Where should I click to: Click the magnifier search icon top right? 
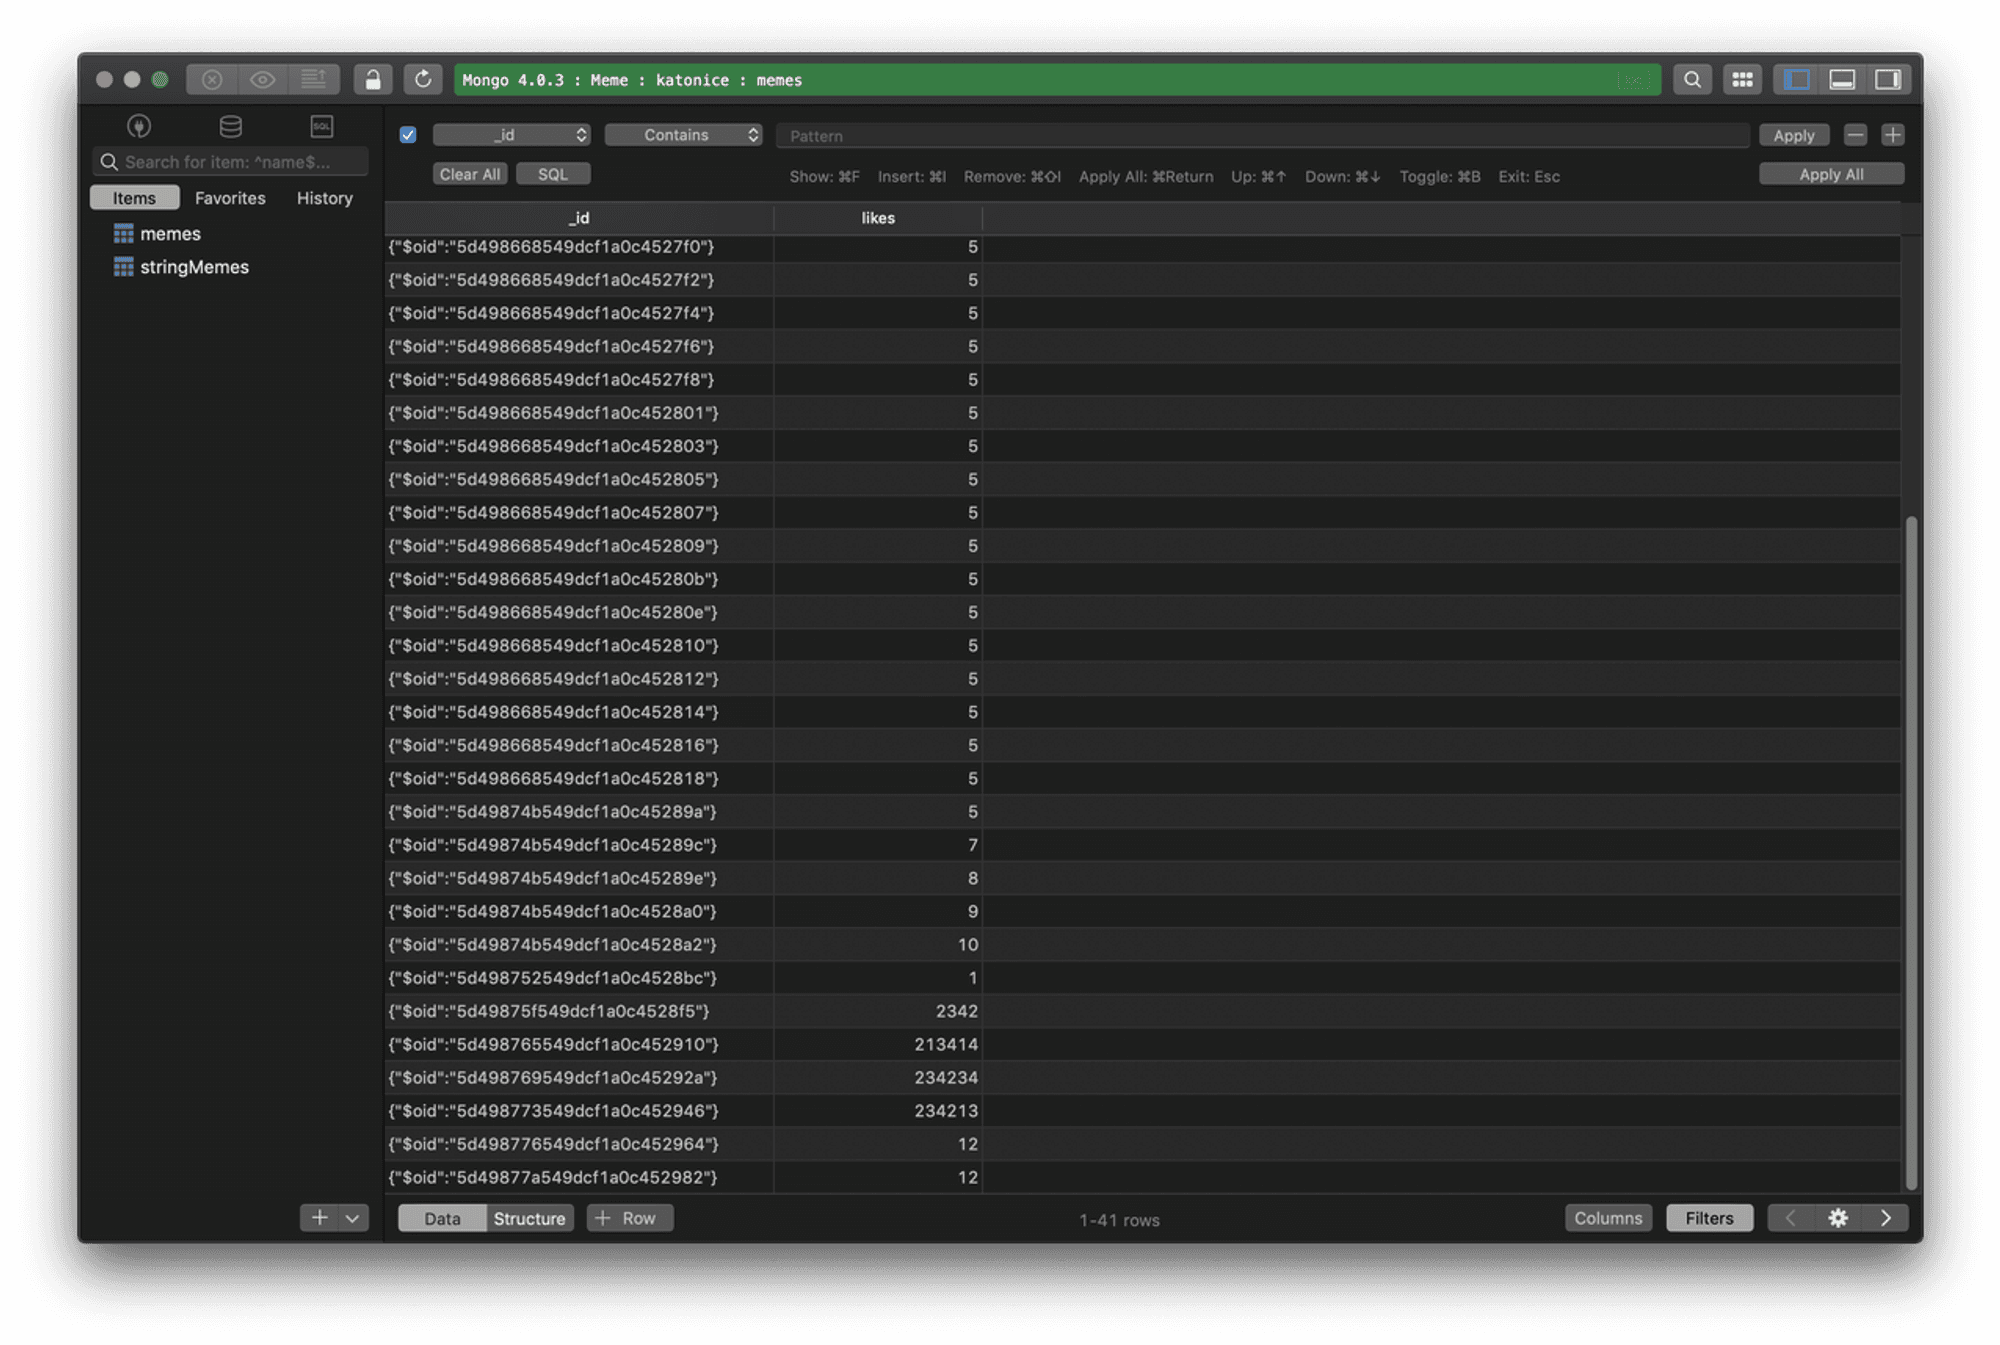coord(1692,79)
